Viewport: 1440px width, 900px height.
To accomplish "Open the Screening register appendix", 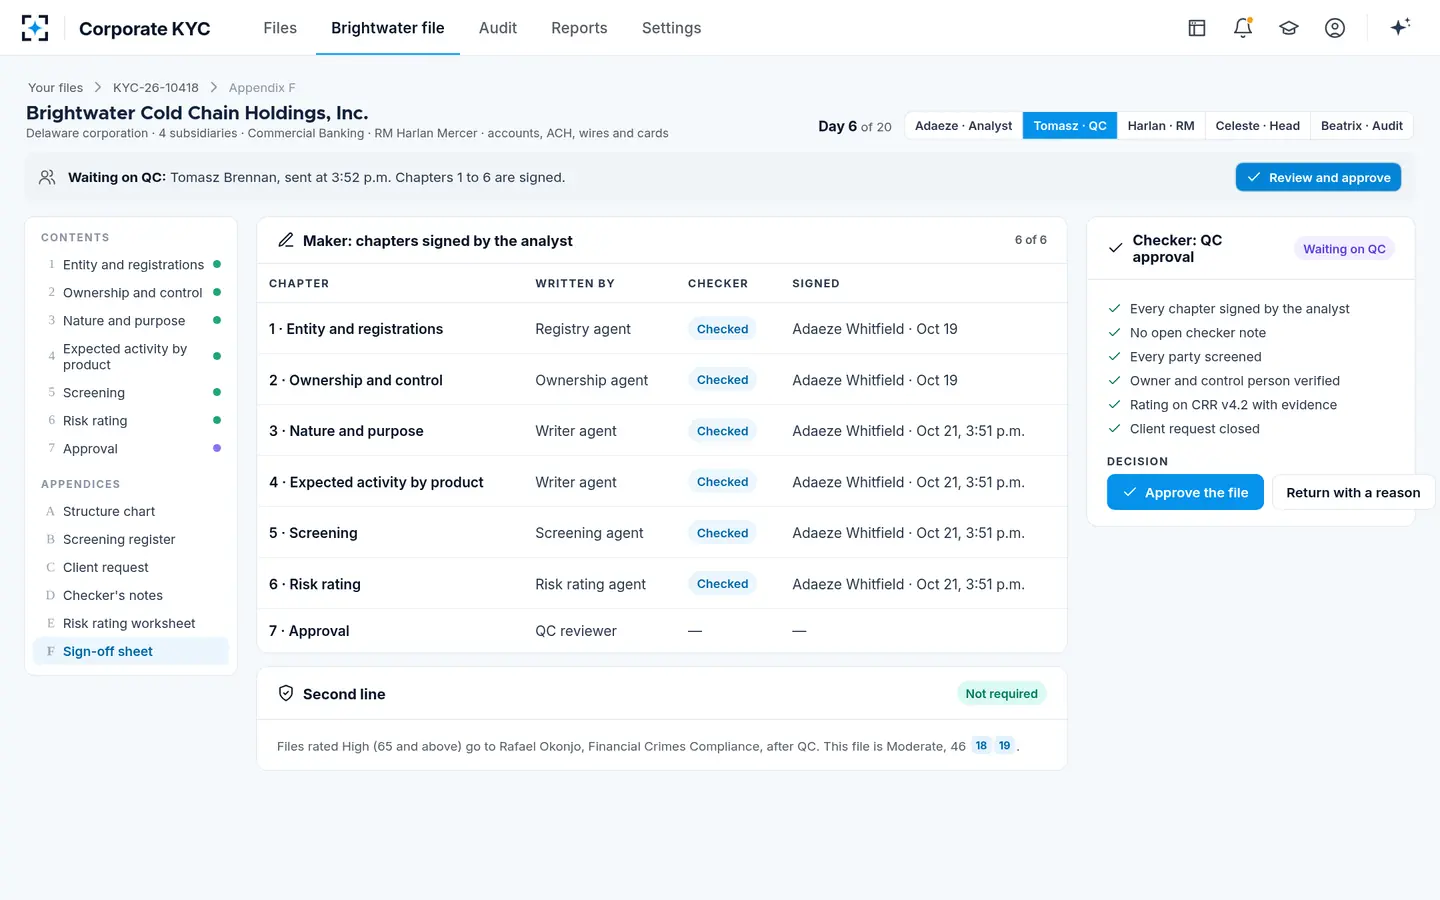I will pos(131,539).
